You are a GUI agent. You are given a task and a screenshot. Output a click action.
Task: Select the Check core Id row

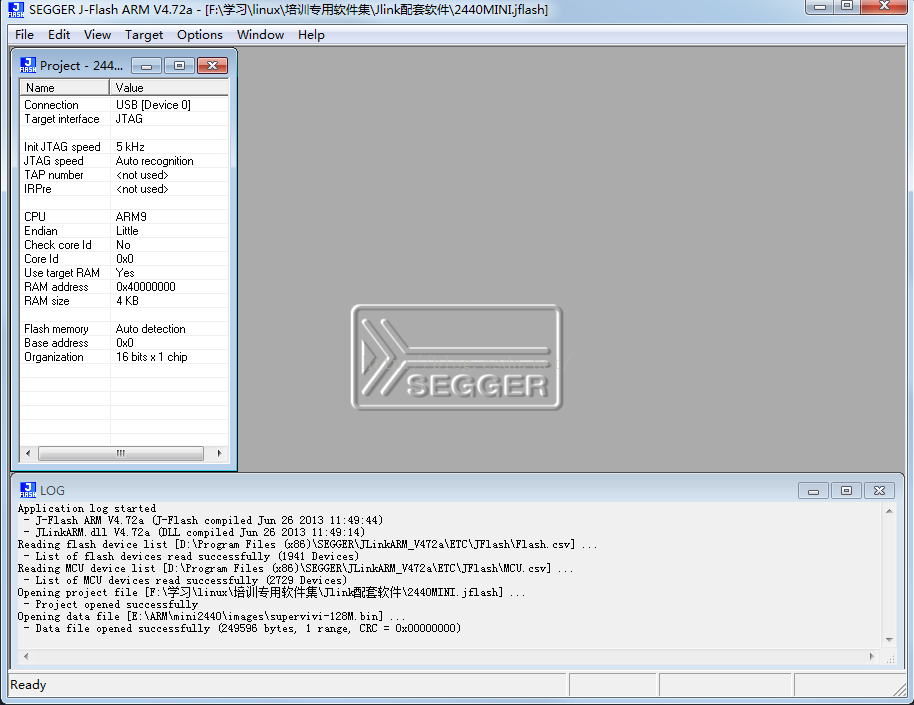[x=124, y=245]
